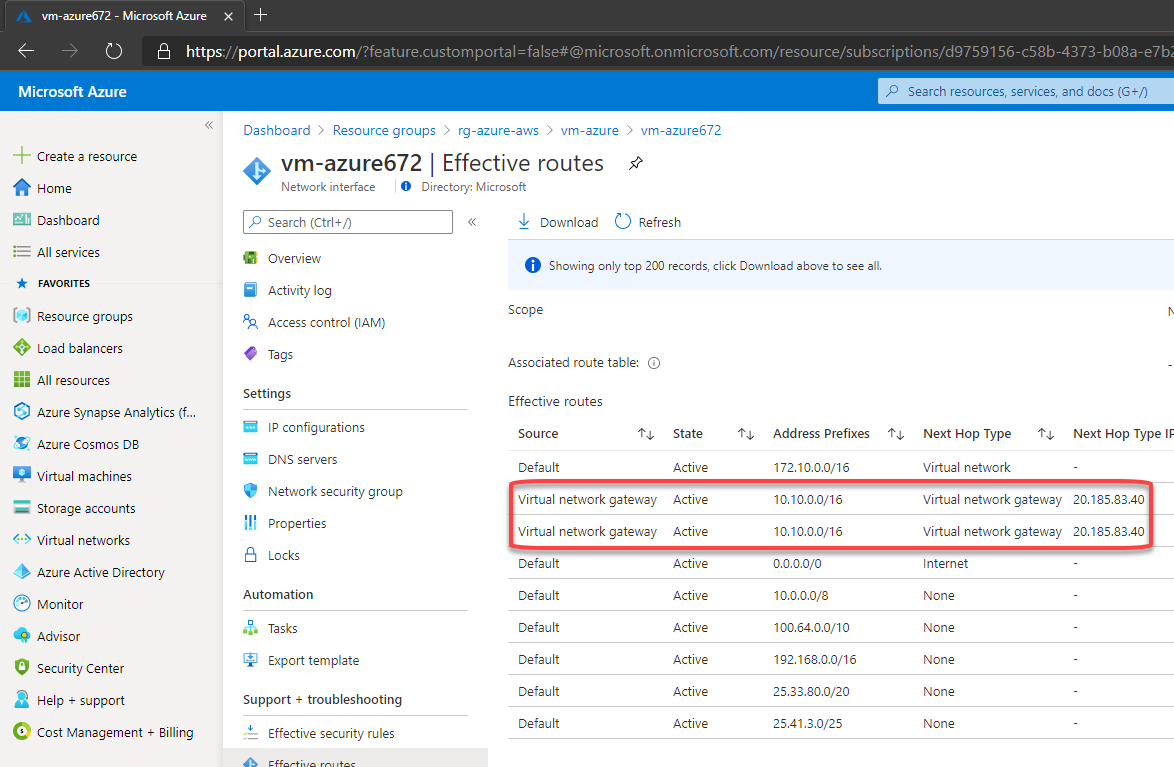Reload the page with browser refresh
This screenshot has height=767, width=1174.
(114, 51)
